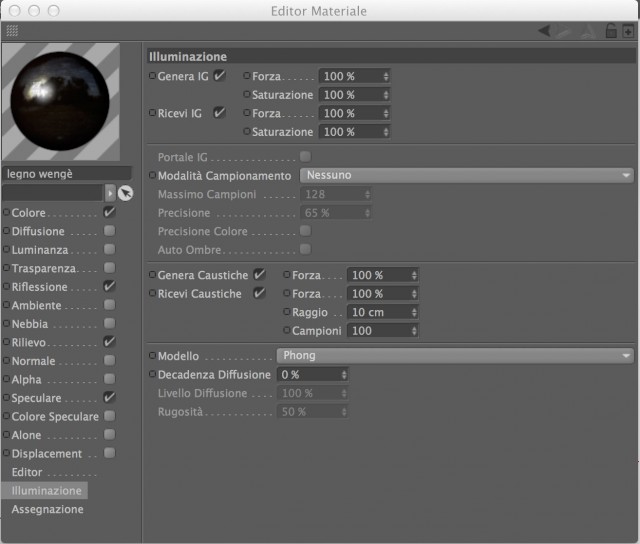
Task: Enable the Displacement channel checkbox
Action: 109,453
